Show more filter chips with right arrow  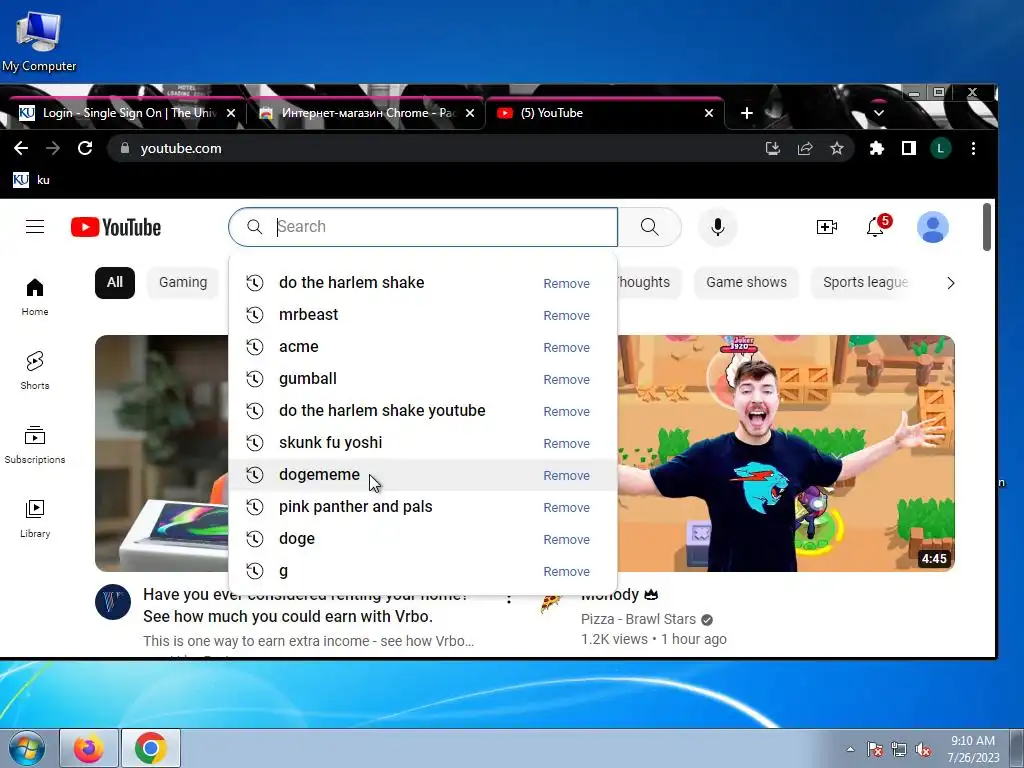[951, 283]
